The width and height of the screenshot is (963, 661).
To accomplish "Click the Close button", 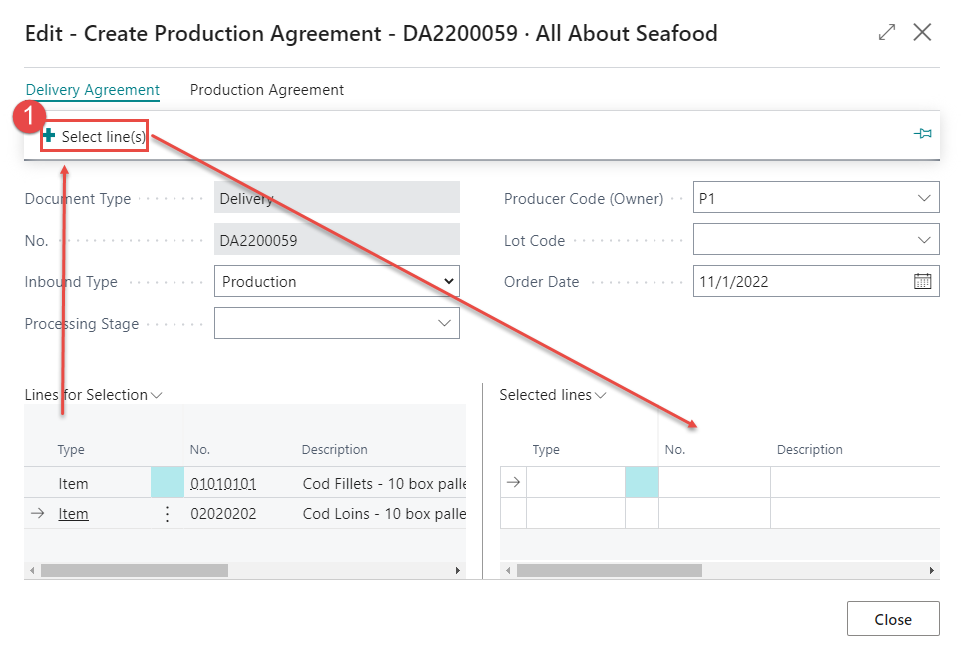I will (893, 619).
